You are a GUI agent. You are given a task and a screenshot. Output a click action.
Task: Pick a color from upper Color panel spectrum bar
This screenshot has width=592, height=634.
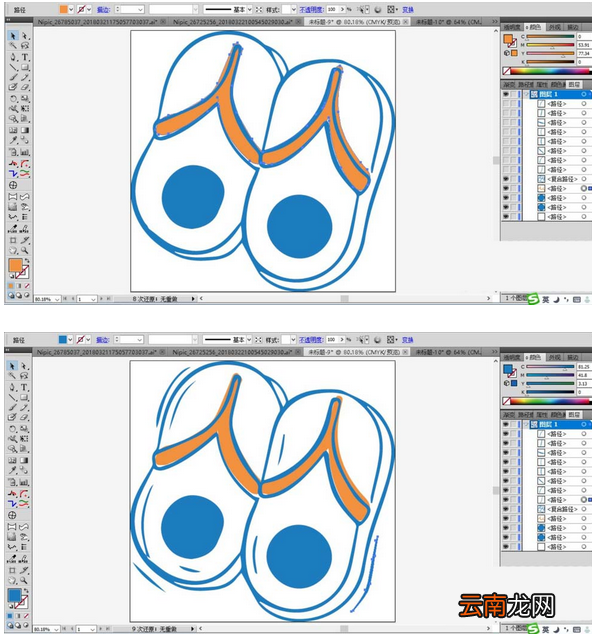[x=549, y=71]
